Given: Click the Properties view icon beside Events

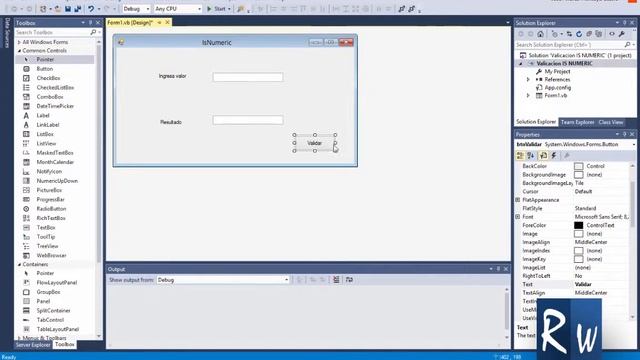Looking at the screenshot, I should click(x=543, y=156).
